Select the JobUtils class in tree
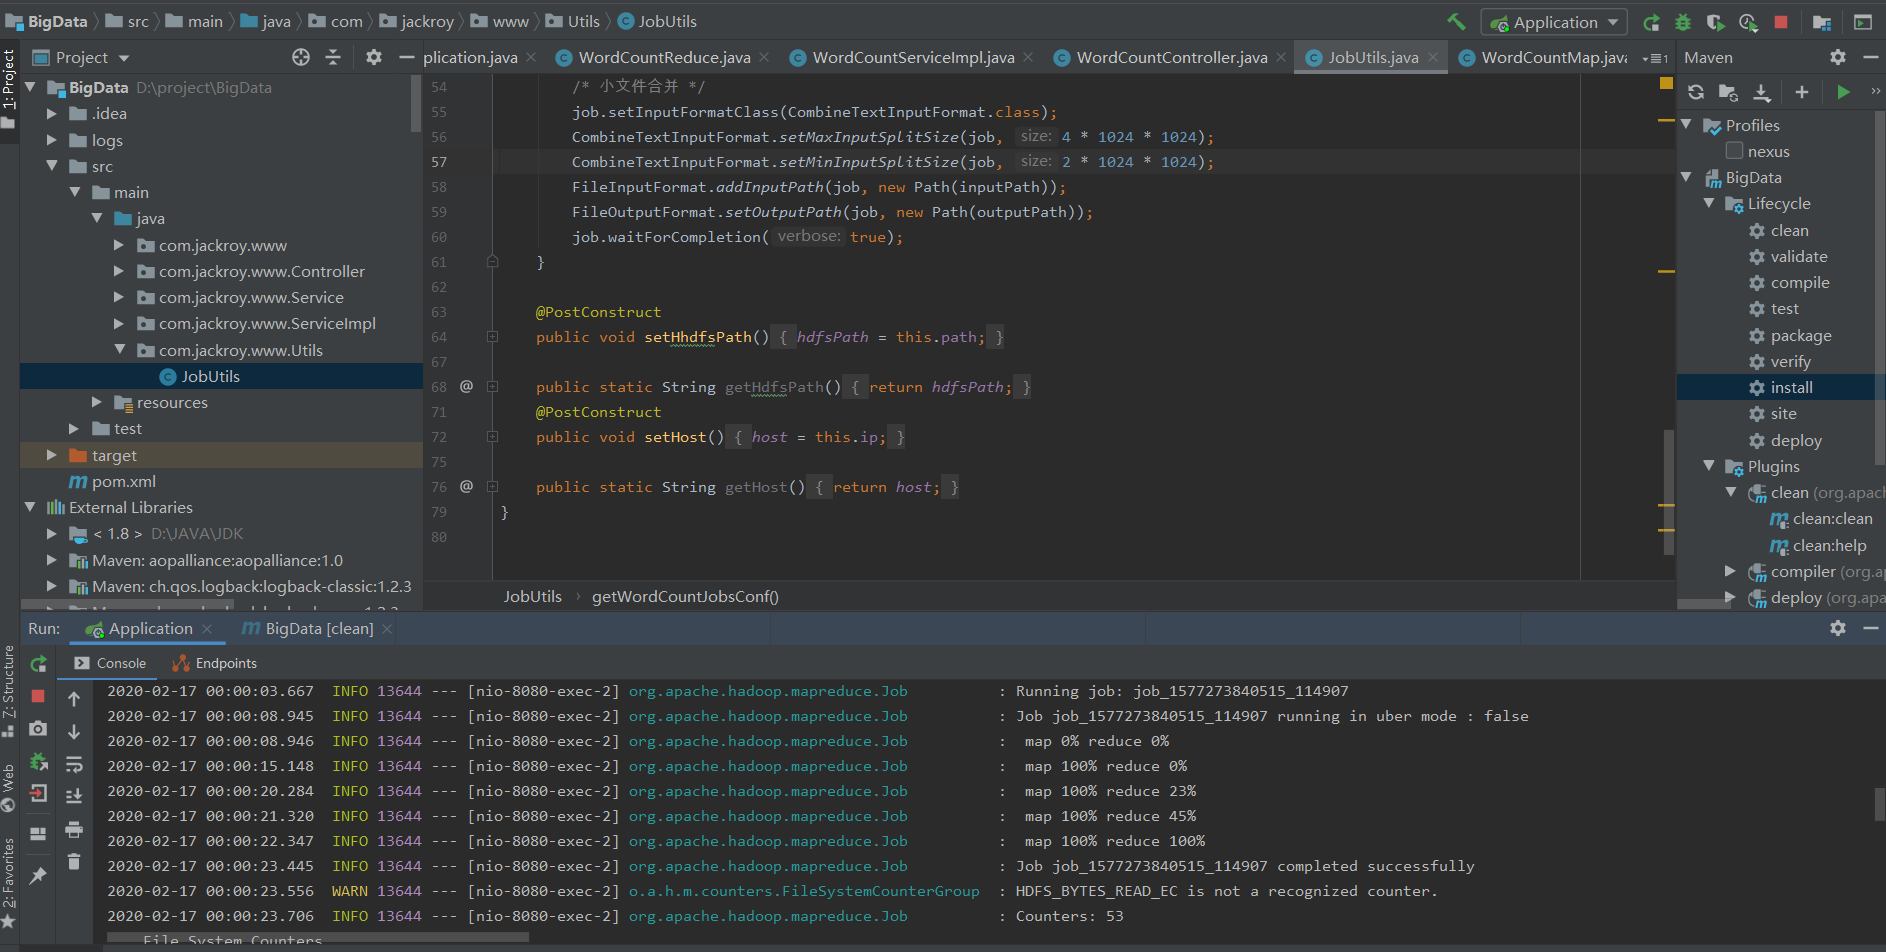 tap(210, 376)
